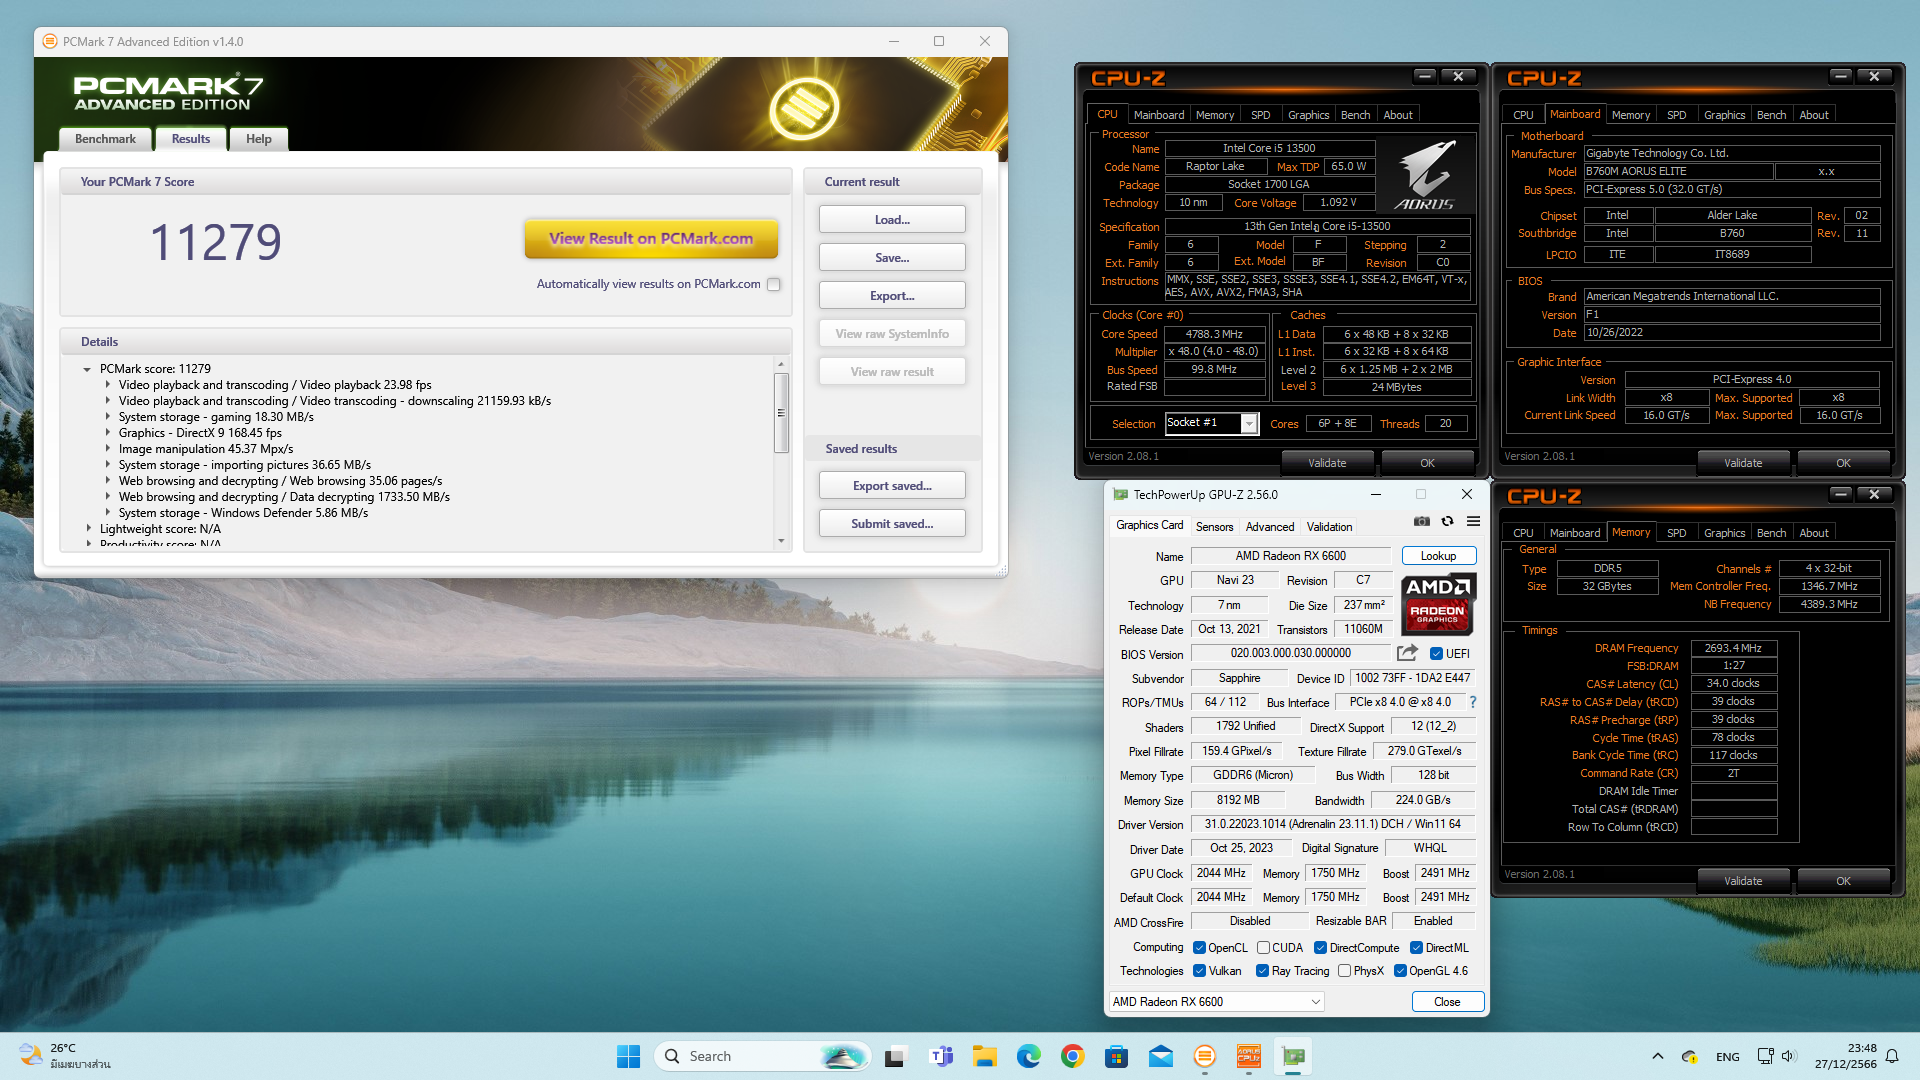Toggle the DirectML checkbox
The height and width of the screenshot is (1080, 1920).
[1416, 948]
